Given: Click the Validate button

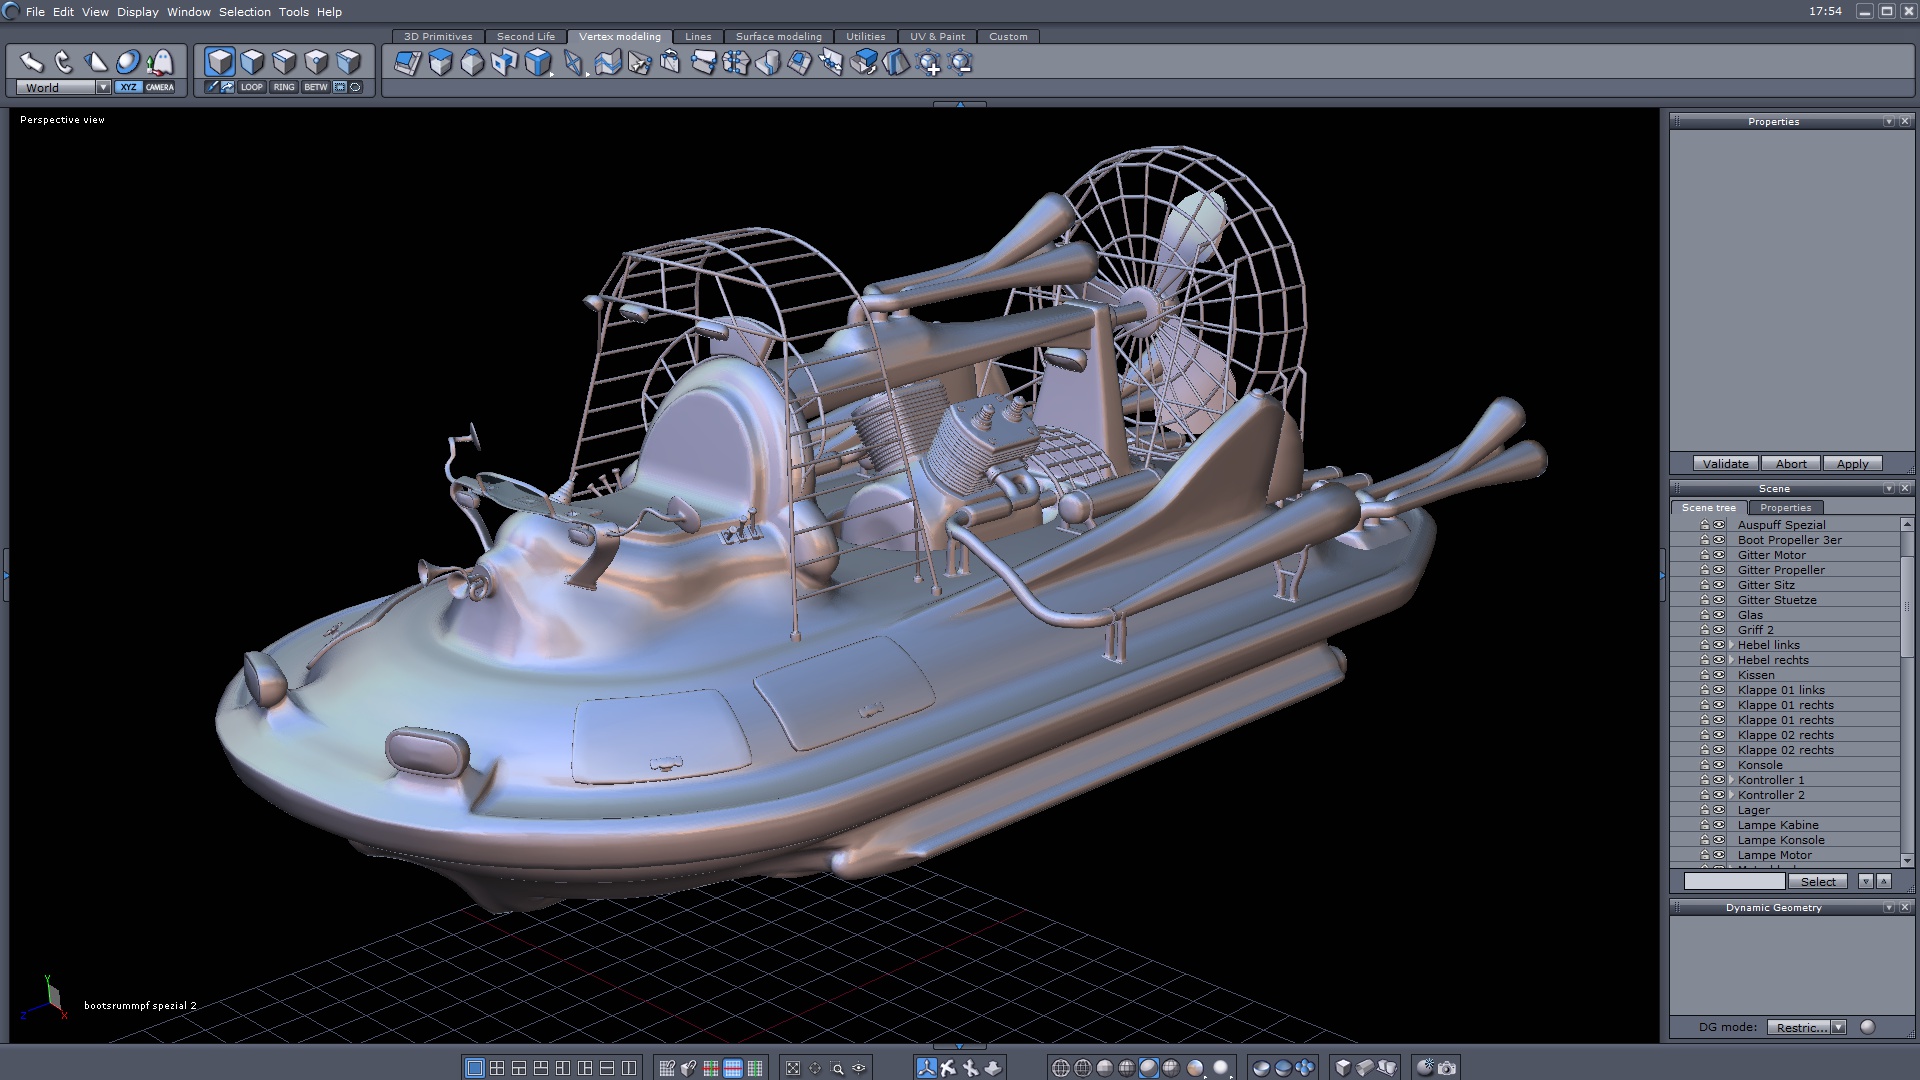Looking at the screenshot, I should pos(1725,464).
